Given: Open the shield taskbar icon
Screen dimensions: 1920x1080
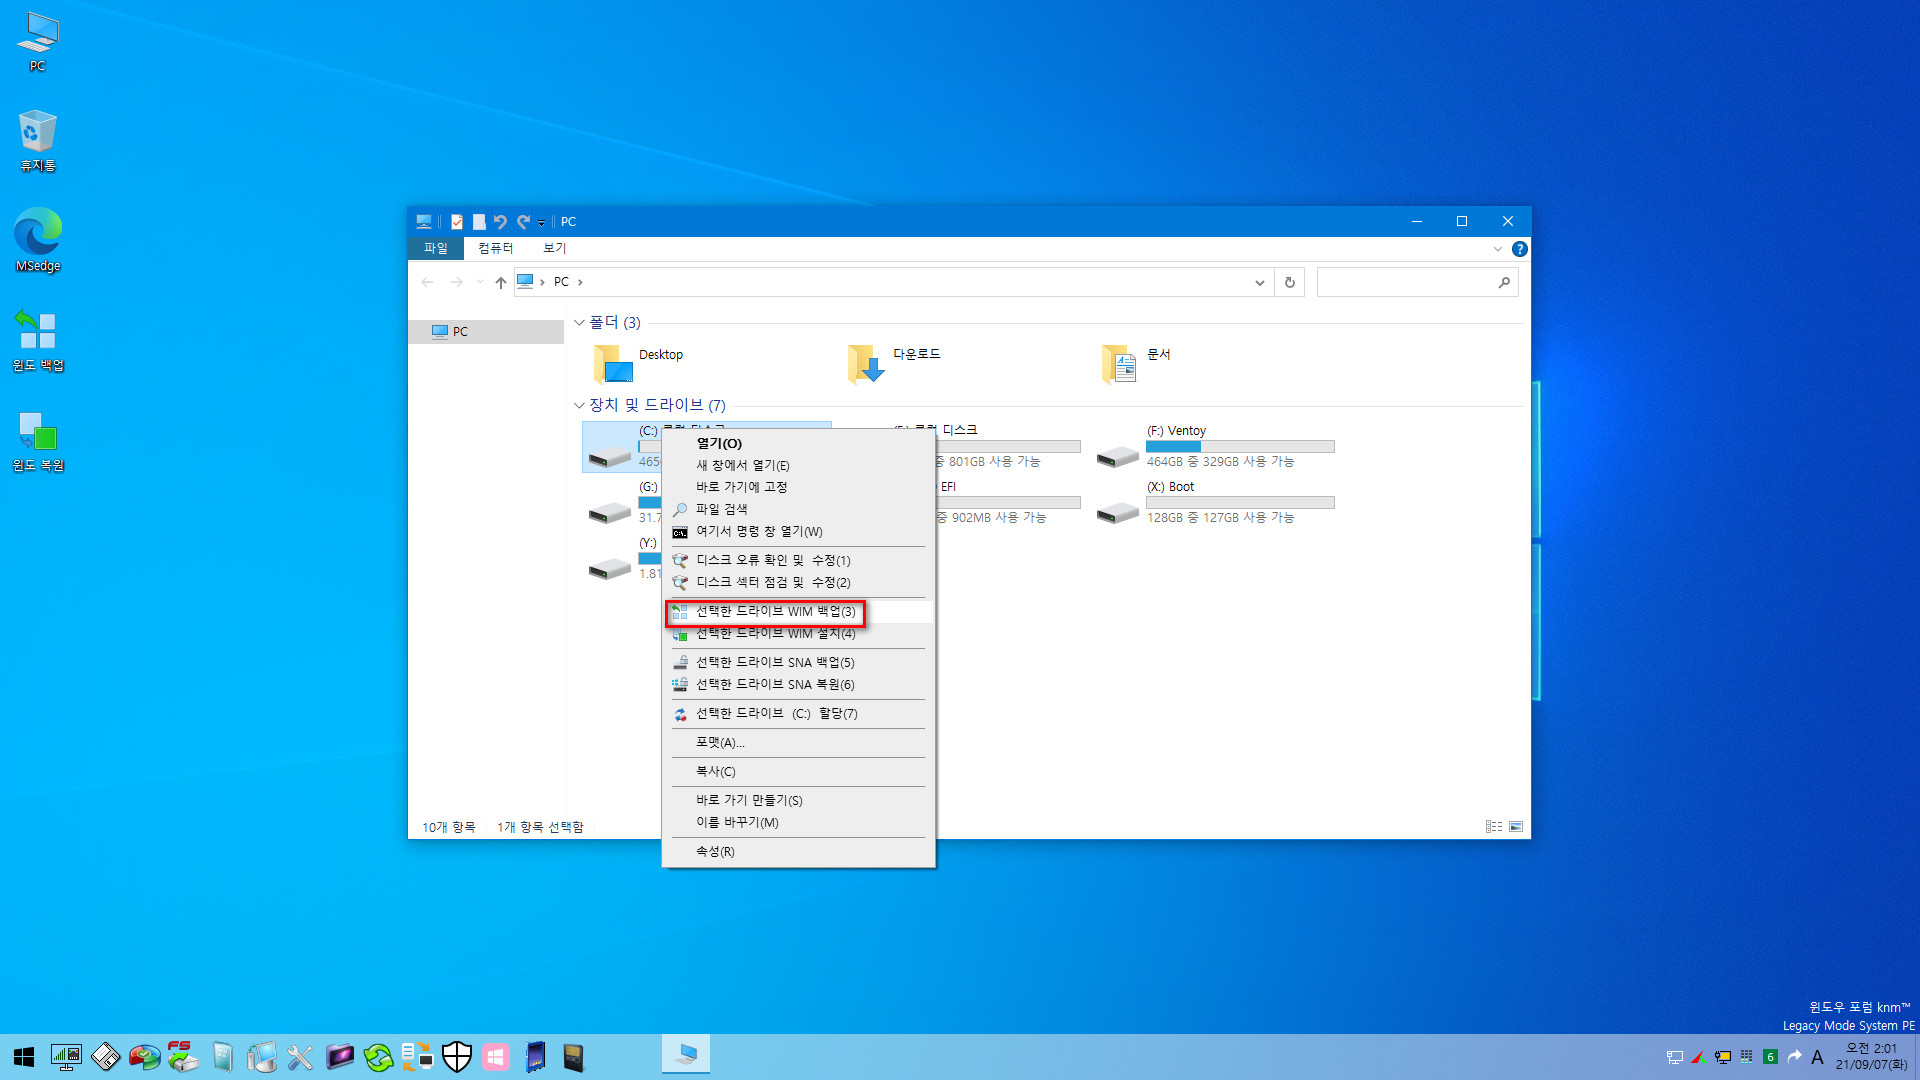Looking at the screenshot, I should (x=457, y=1057).
